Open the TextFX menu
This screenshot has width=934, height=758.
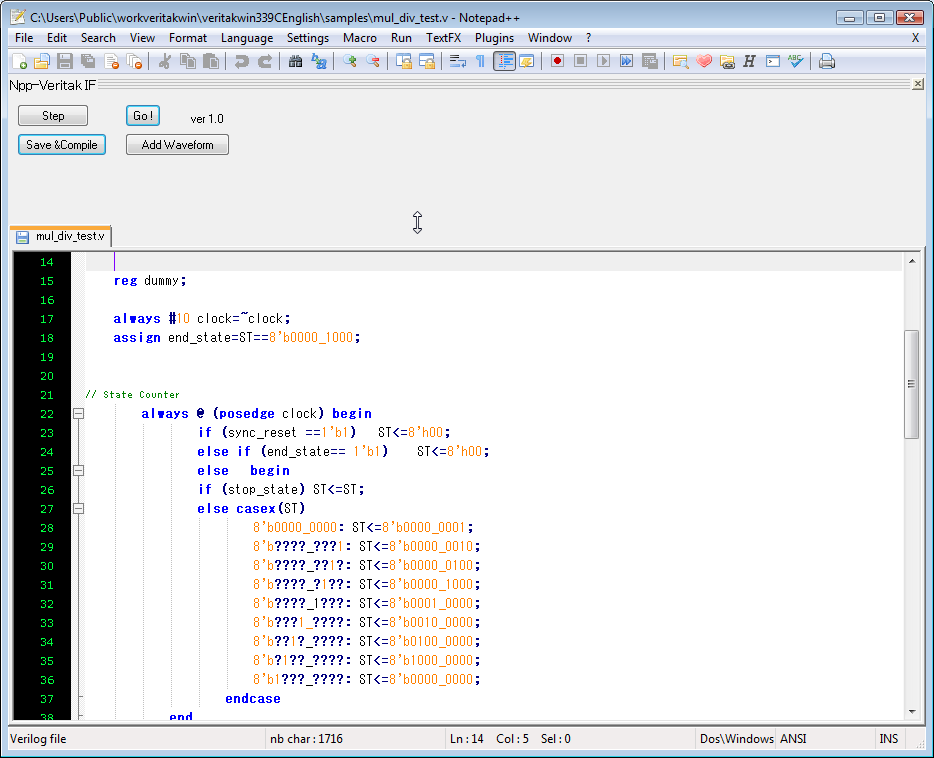click(443, 38)
